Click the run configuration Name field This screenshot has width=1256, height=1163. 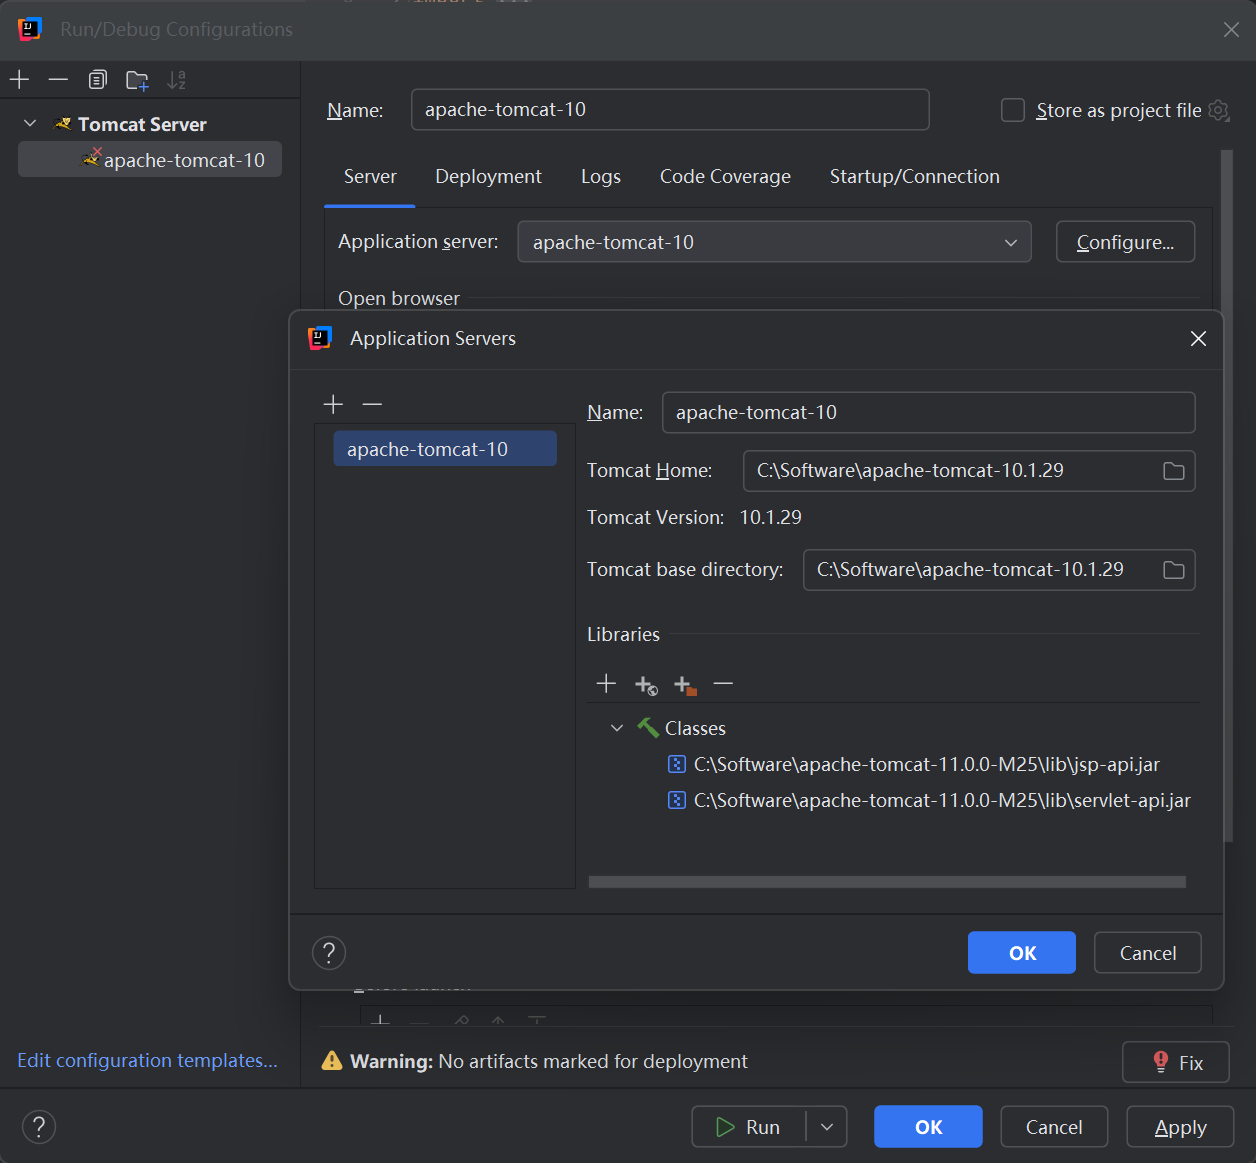(670, 110)
